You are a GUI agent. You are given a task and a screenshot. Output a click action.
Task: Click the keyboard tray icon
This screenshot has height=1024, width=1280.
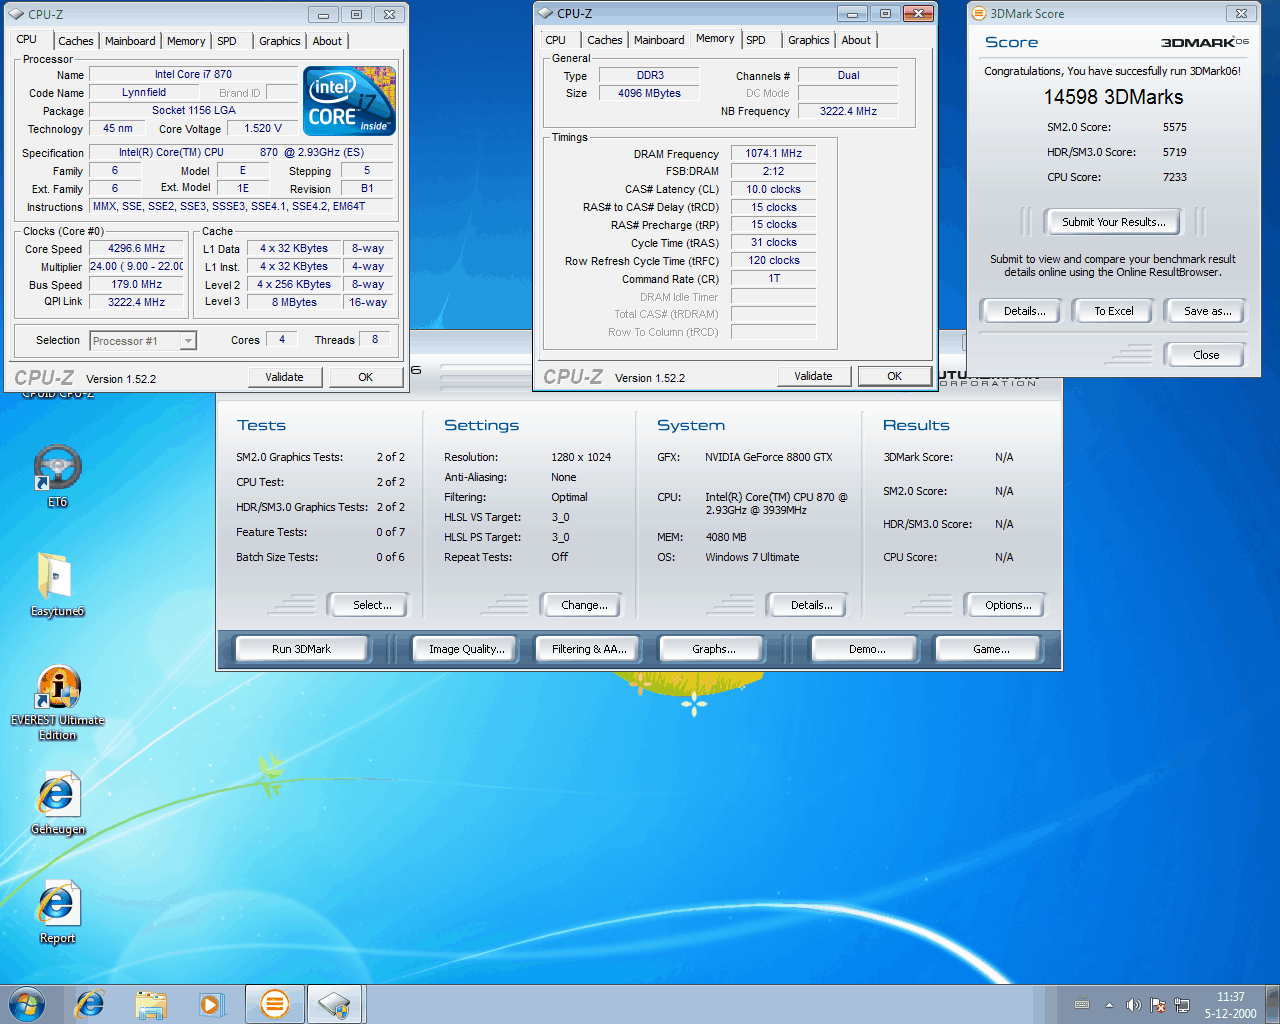point(1082,1005)
